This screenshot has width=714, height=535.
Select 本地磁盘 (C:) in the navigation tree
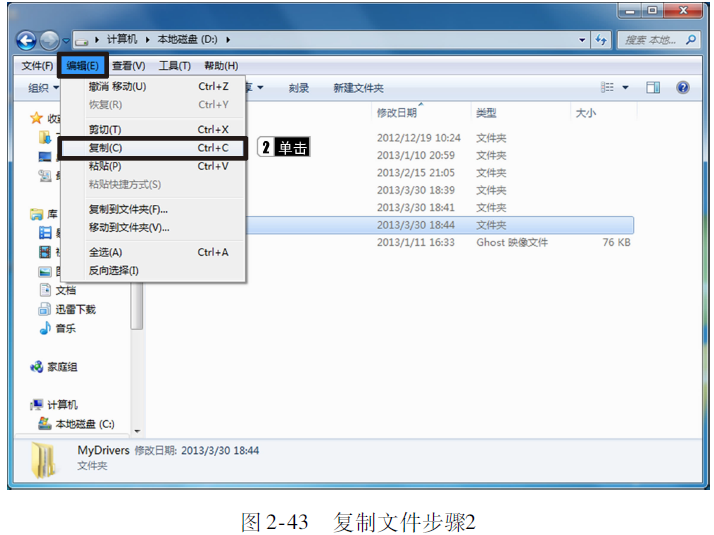[x=85, y=424]
